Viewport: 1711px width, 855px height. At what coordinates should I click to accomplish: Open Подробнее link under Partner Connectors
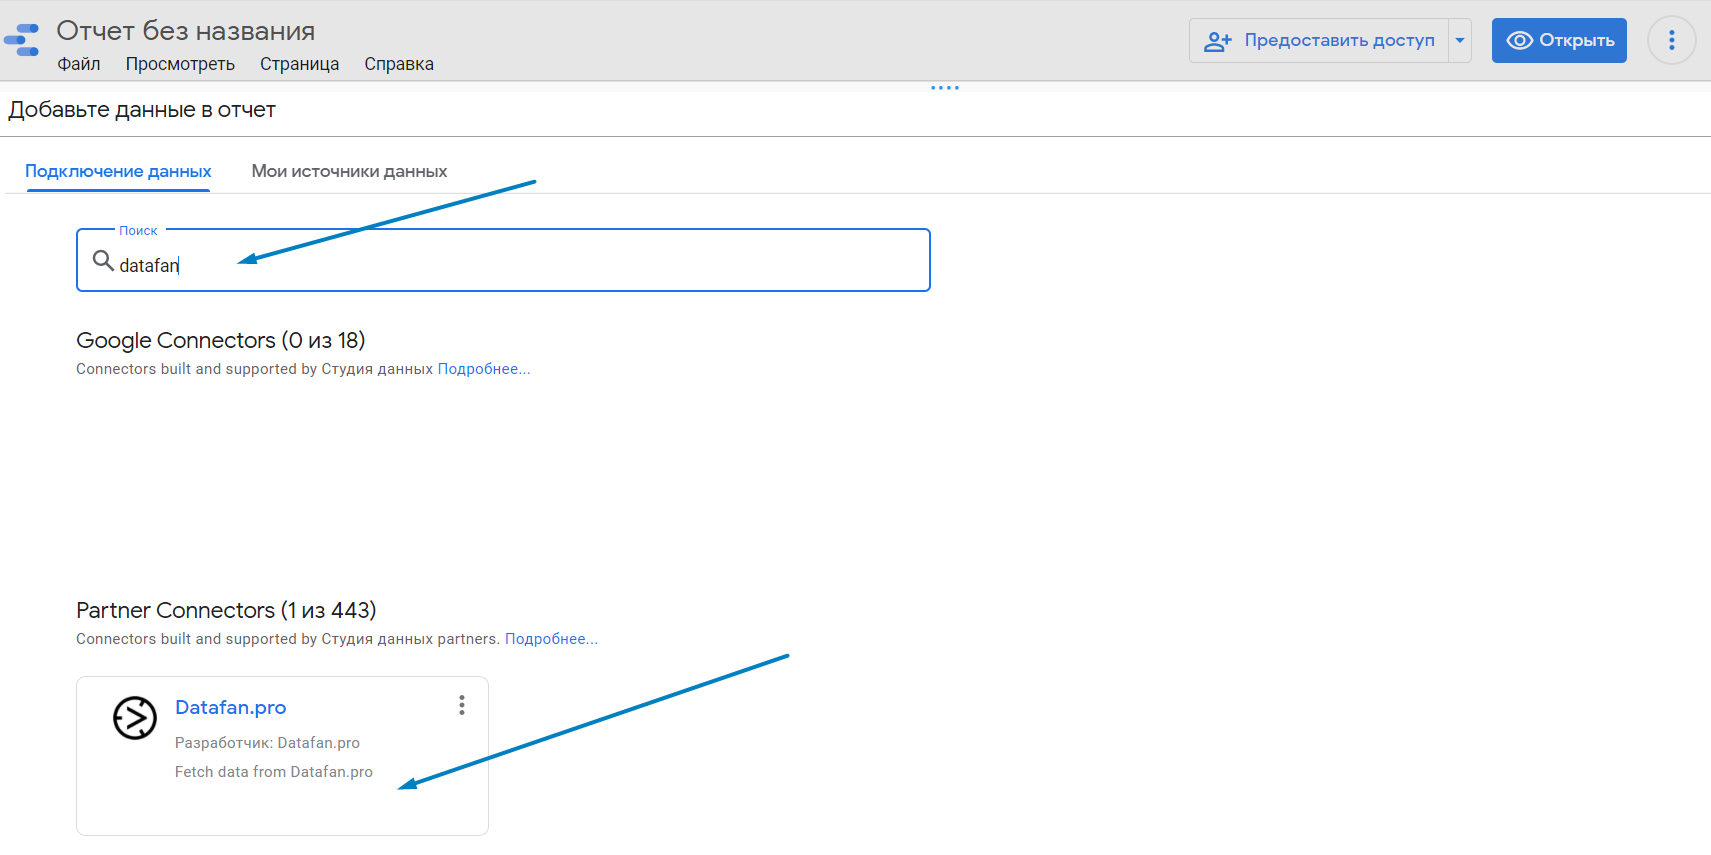point(551,639)
